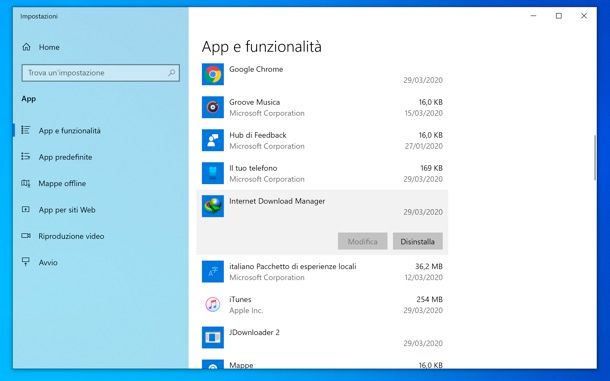
Task: Open the App predefinite section
Action: (101, 157)
